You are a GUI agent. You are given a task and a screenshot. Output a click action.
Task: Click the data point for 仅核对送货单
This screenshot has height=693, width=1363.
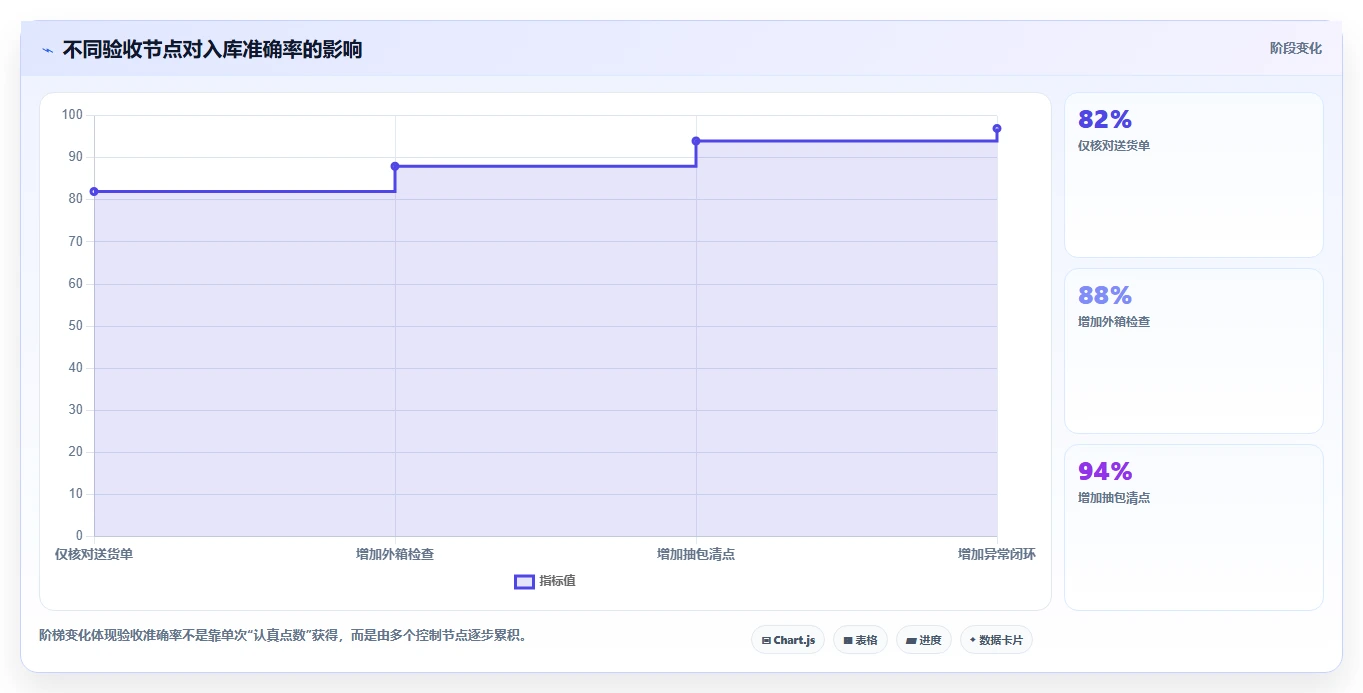coord(94,191)
